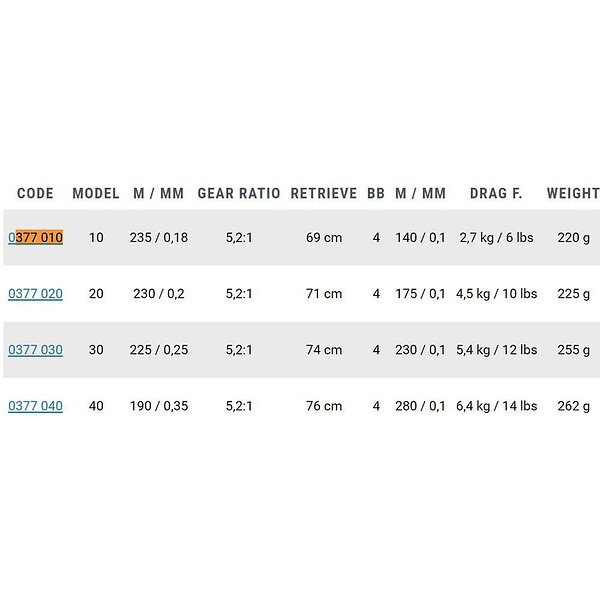Select the 5,4 kg / 12 lbs drag cell
Screen dimensions: 600x600
click(497, 350)
